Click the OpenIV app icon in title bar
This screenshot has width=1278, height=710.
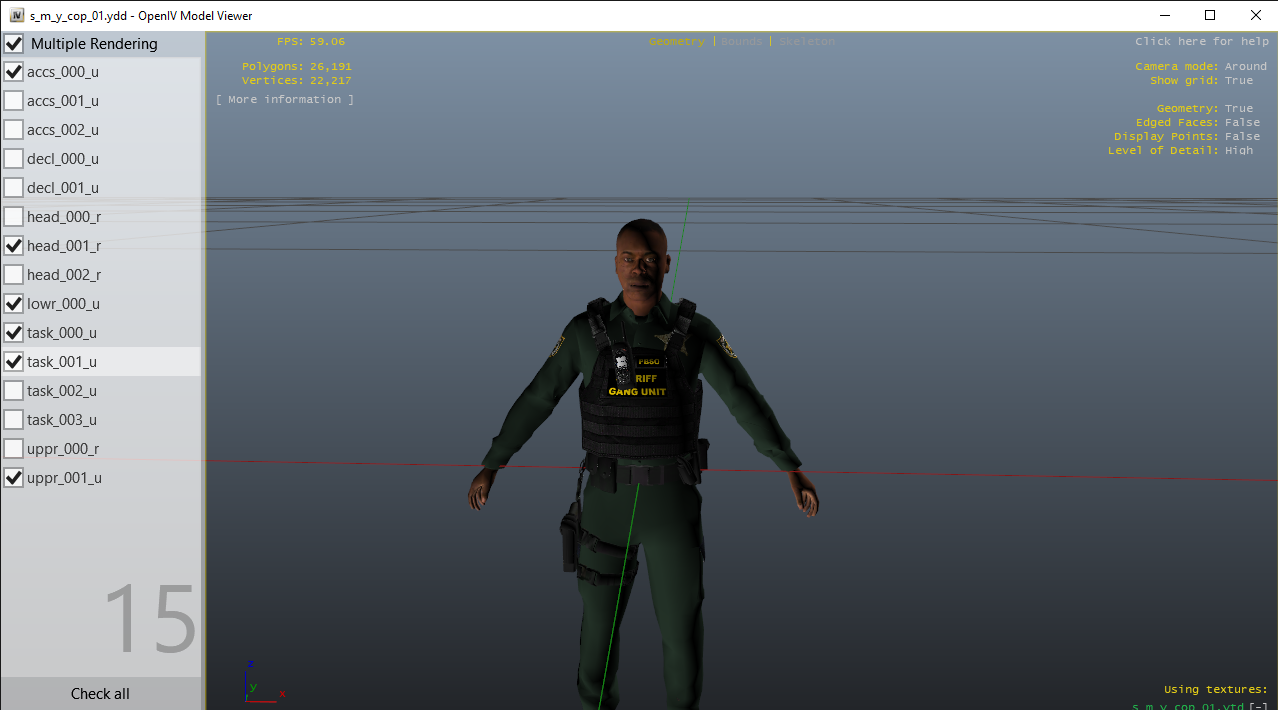17,16
